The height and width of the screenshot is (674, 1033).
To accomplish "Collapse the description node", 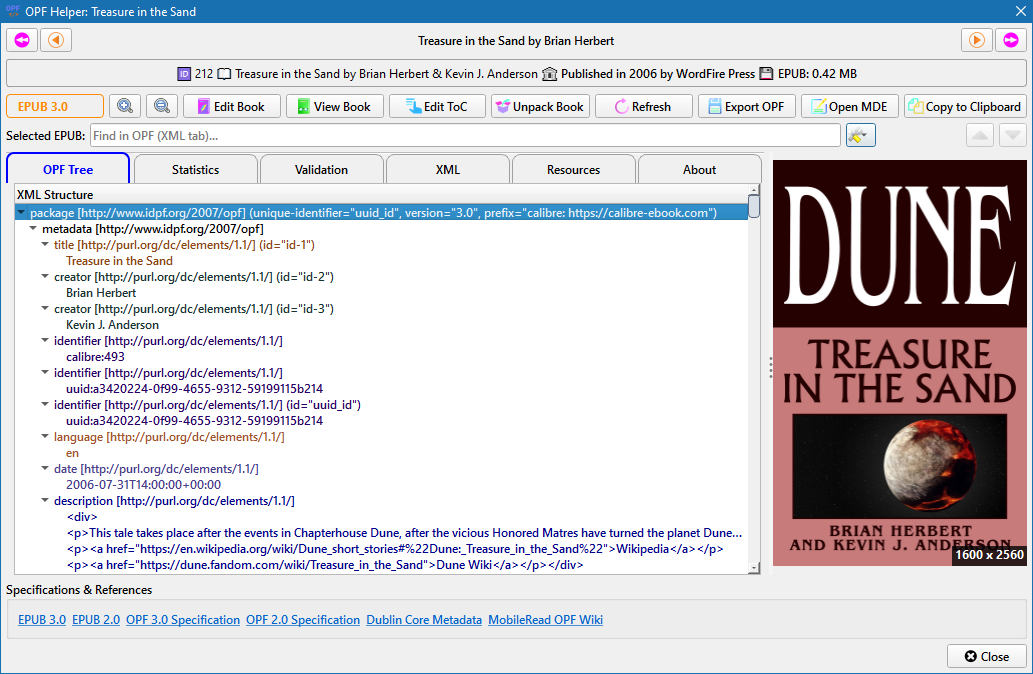I will coord(45,501).
